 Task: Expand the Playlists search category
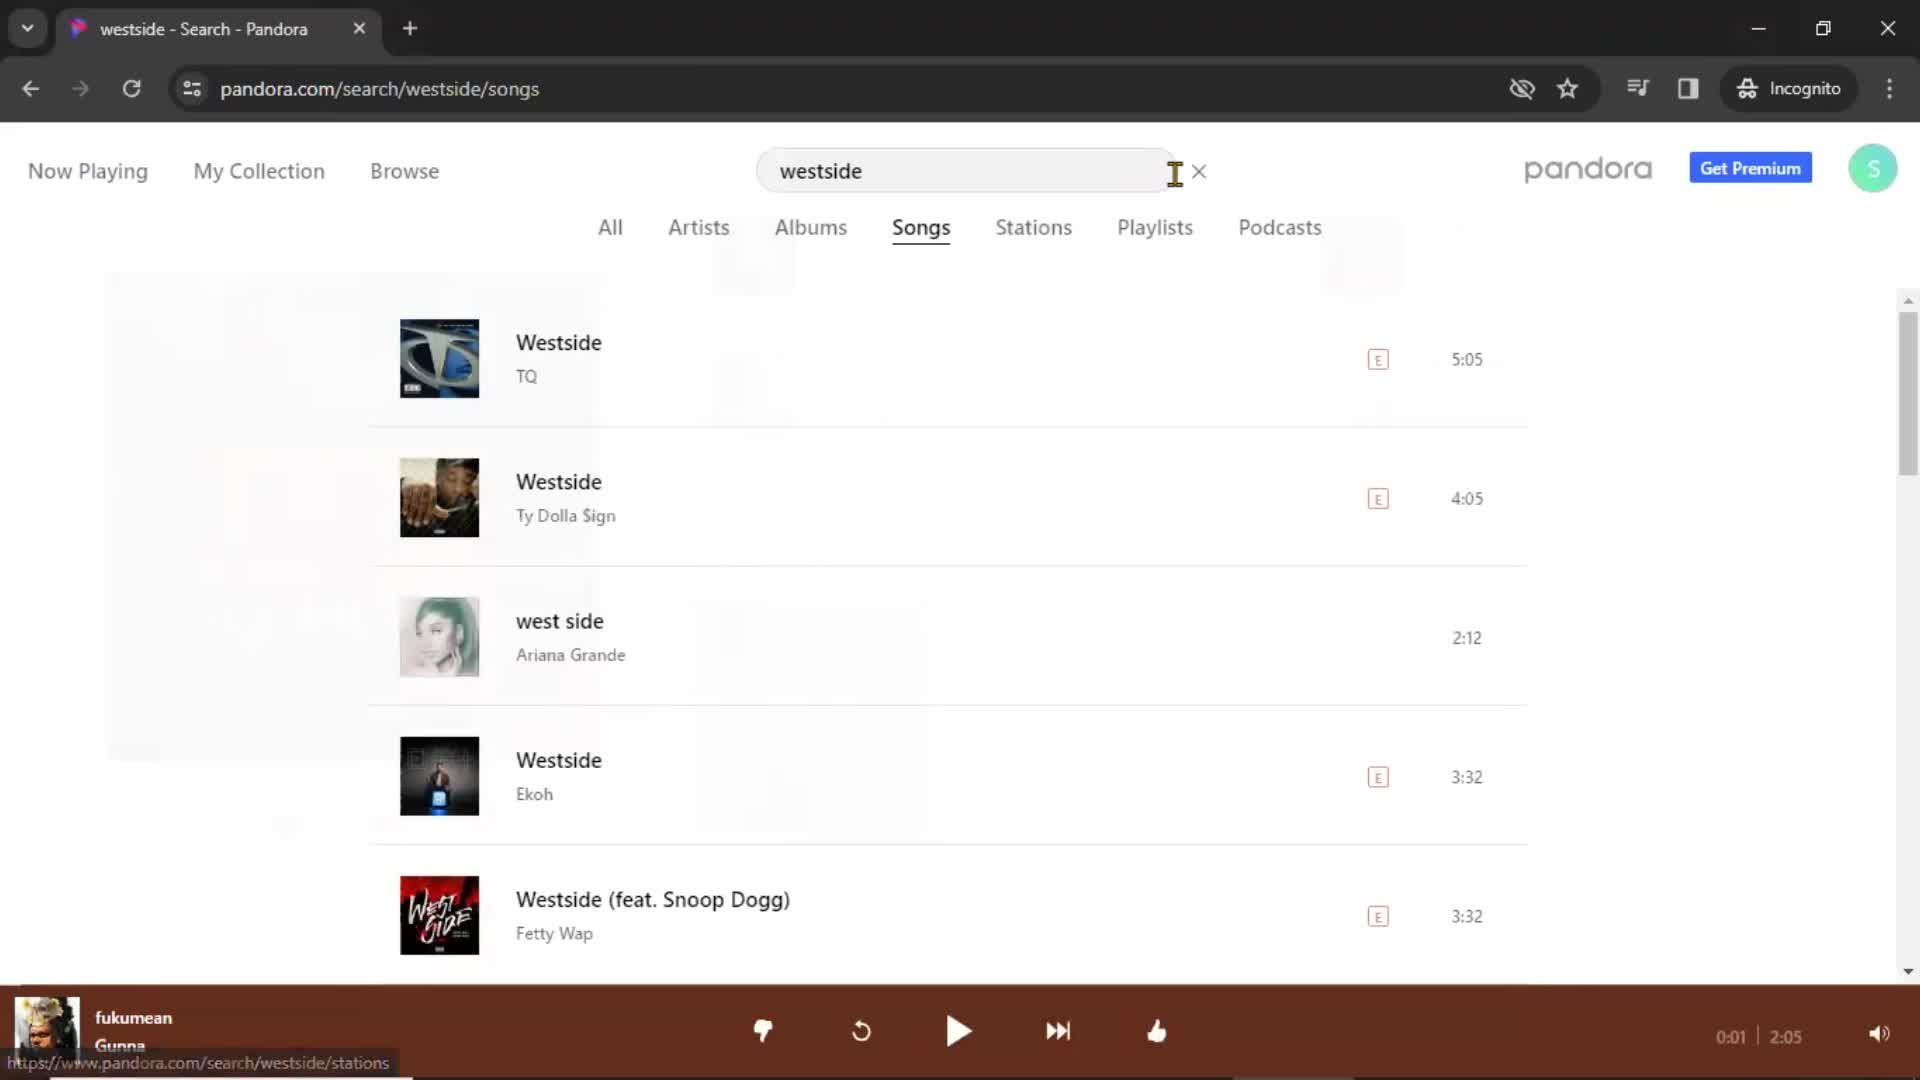1155,228
